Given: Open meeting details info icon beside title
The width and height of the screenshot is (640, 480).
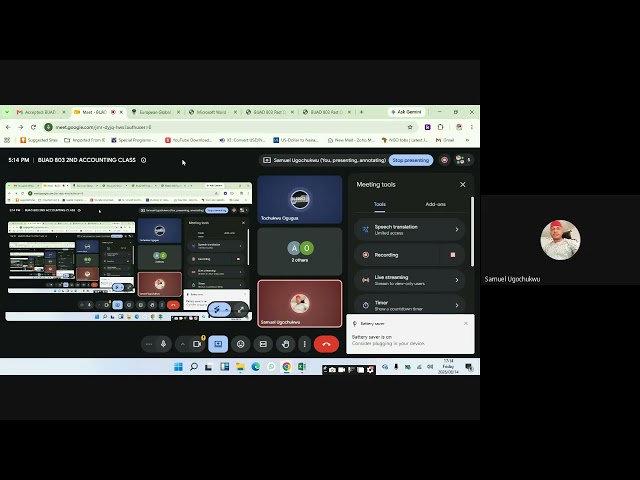Looking at the screenshot, I should tap(144, 160).
